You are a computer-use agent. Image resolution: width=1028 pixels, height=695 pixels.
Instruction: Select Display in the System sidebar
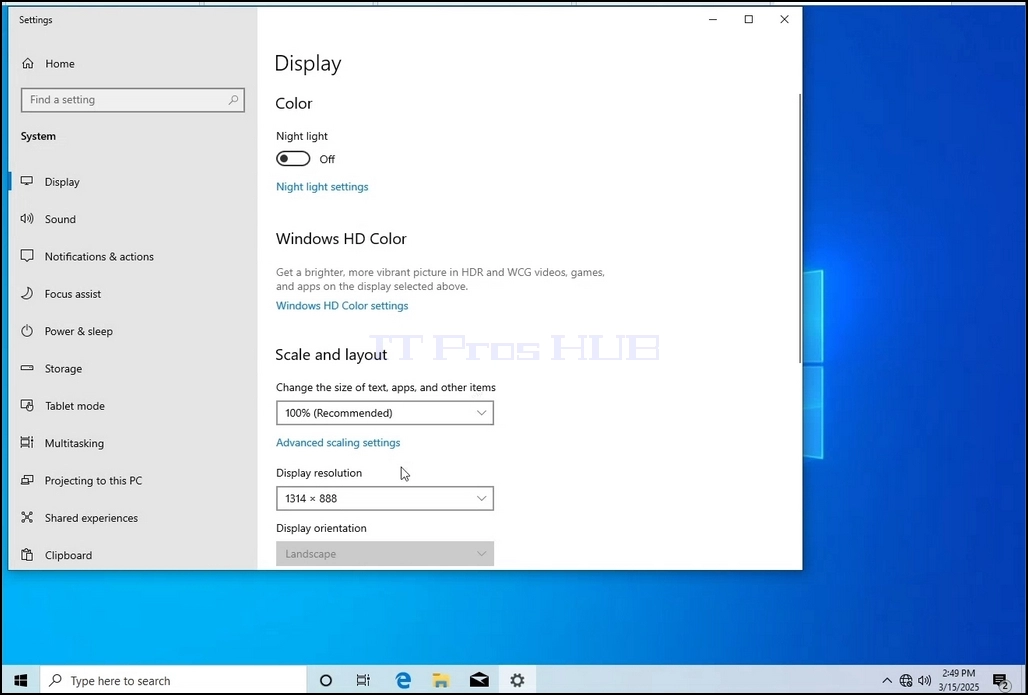coord(133,182)
